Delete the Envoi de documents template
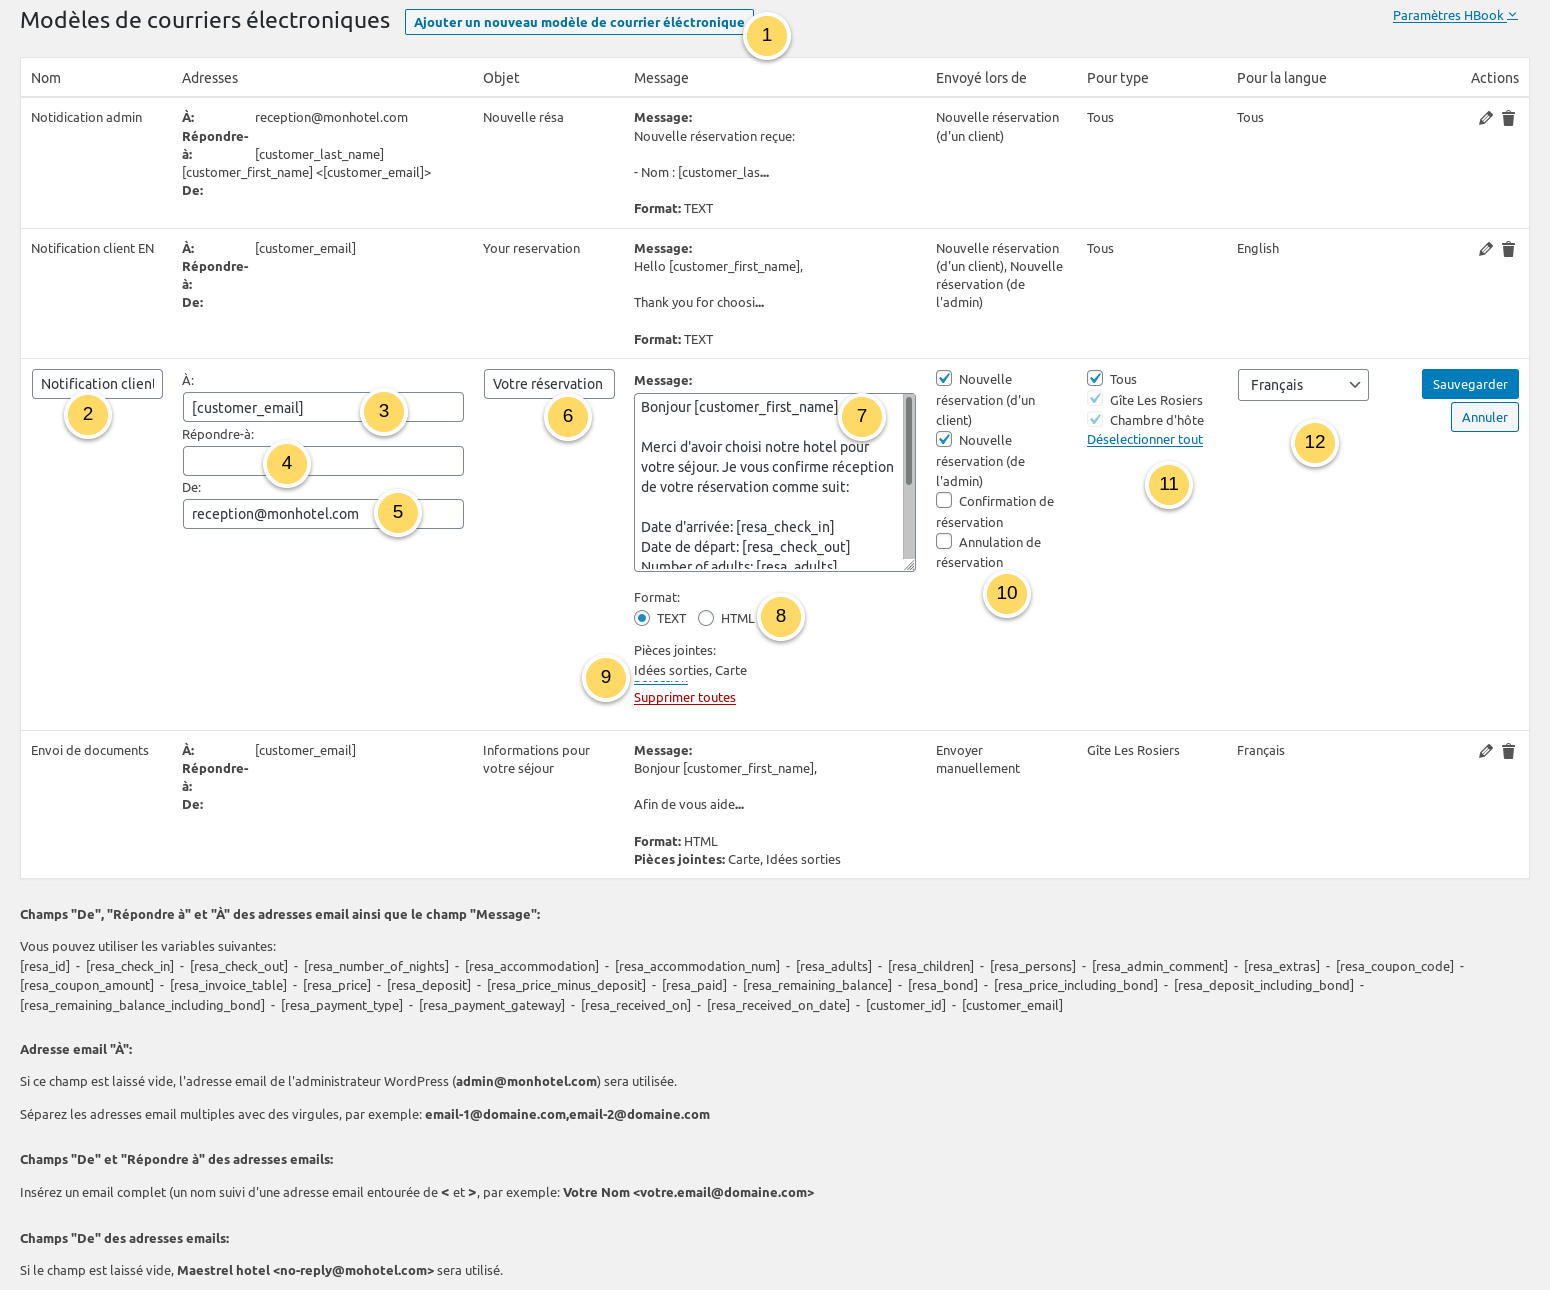The image size is (1550, 1290). tap(1508, 751)
